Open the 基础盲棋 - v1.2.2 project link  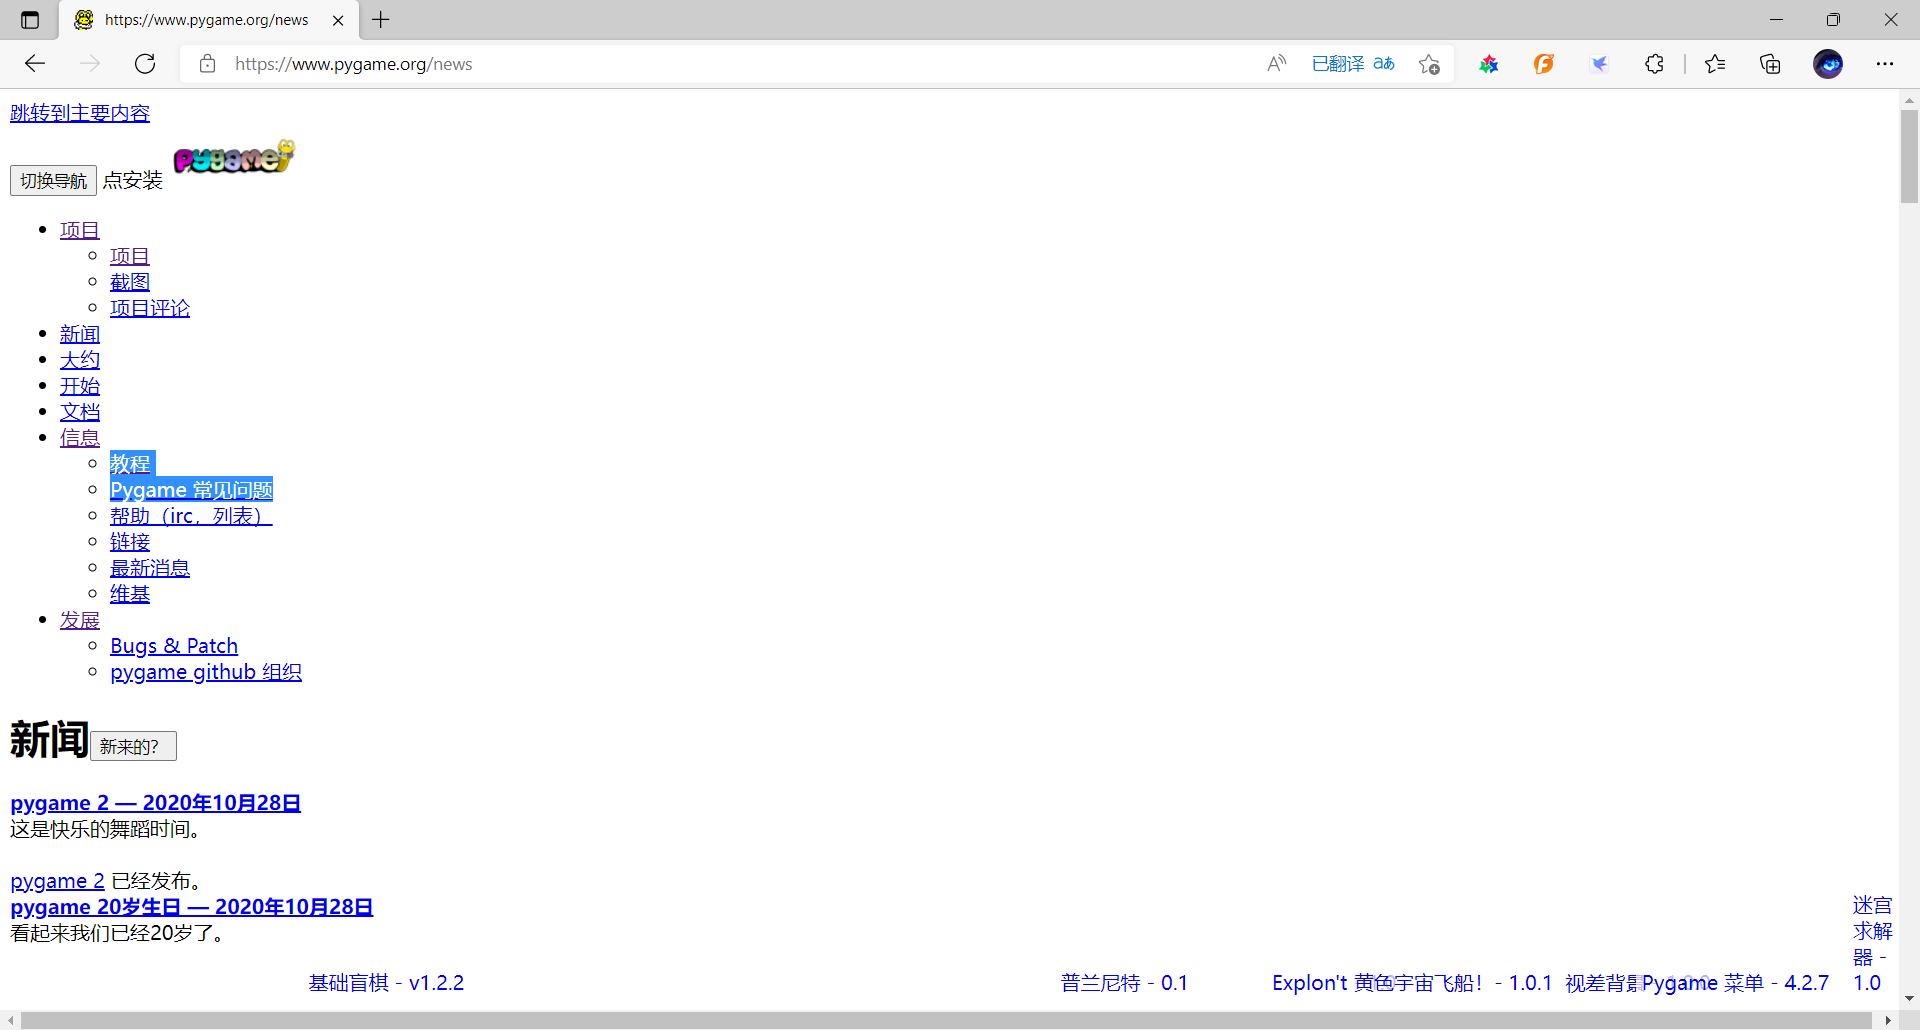click(x=386, y=983)
